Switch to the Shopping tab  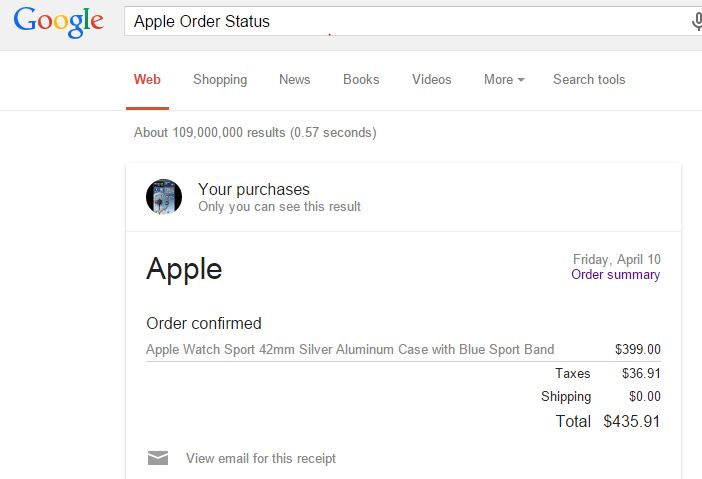pyautogui.click(x=220, y=80)
